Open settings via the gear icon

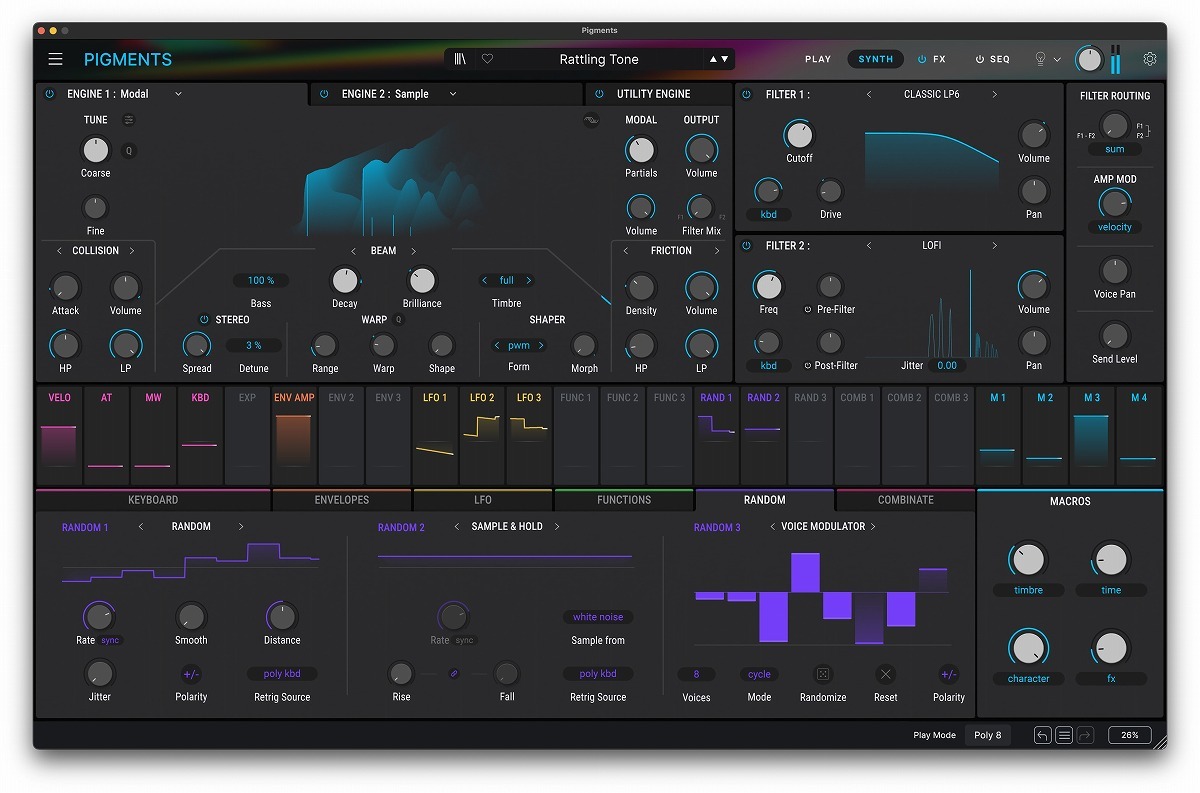tap(1150, 59)
